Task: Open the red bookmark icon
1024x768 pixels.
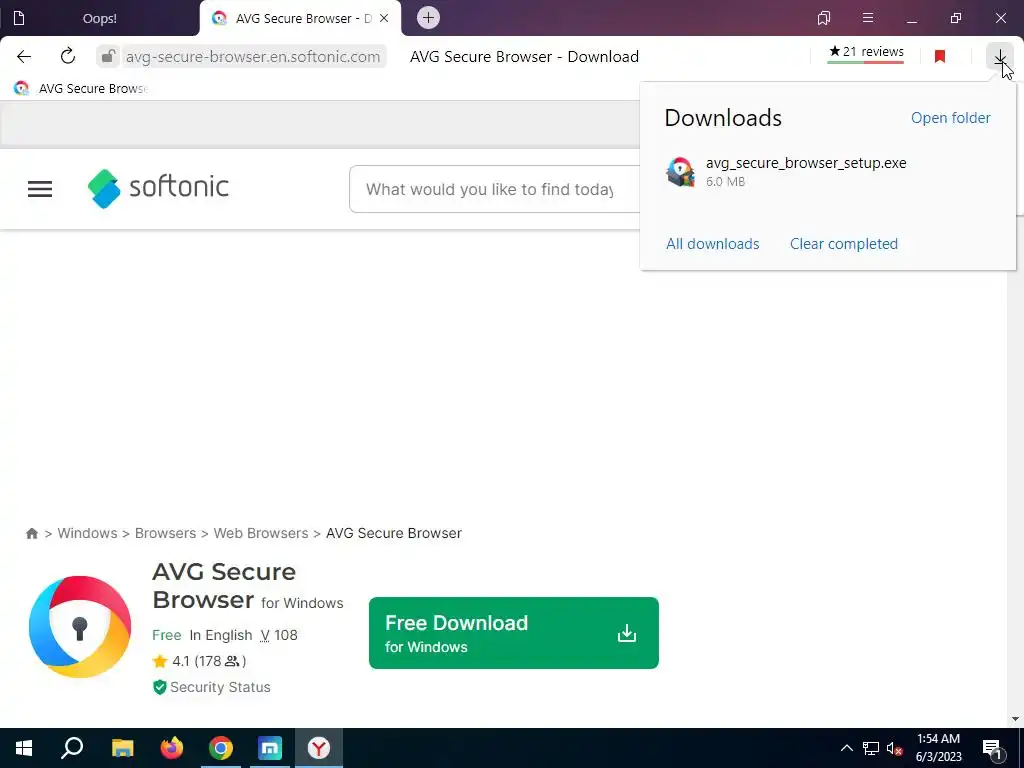Action: pyautogui.click(x=940, y=56)
